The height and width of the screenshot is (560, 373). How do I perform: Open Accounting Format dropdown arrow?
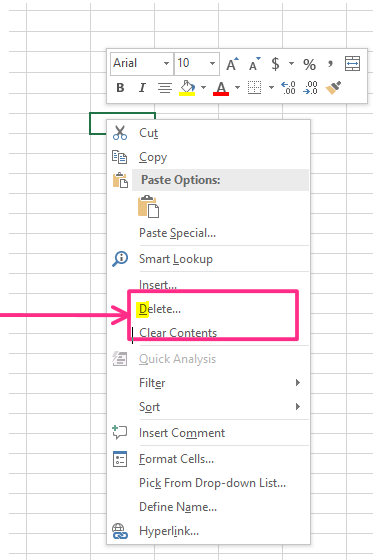click(x=292, y=64)
